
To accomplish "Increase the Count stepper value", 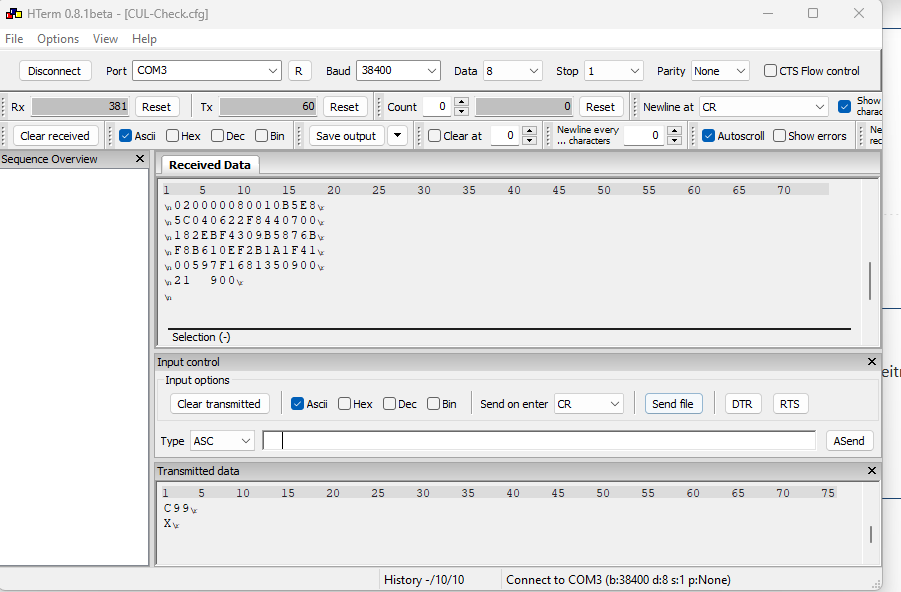I will tap(461, 102).
